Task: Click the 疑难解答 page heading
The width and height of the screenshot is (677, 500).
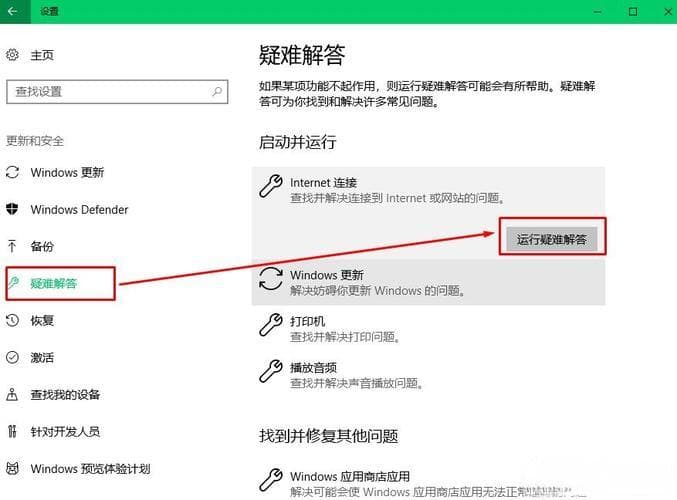Action: (x=302, y=55)
